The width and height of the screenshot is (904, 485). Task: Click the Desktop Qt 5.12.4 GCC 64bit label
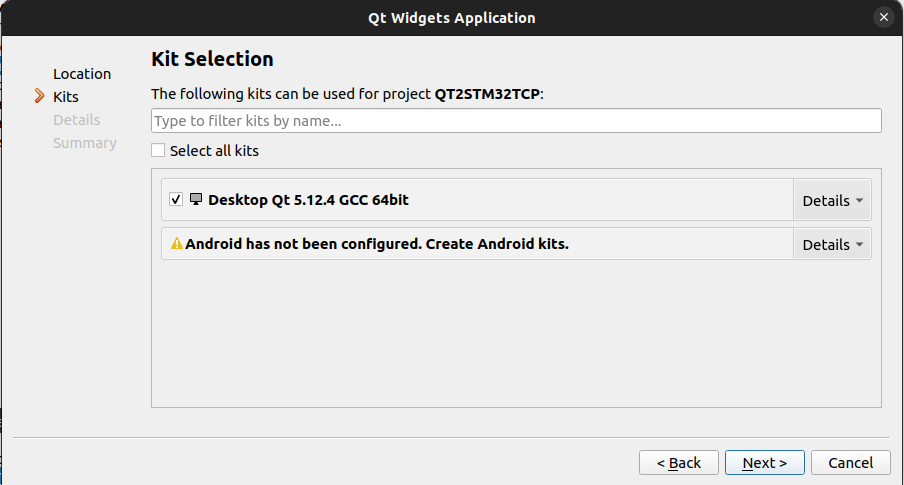[x=308, y=200]
